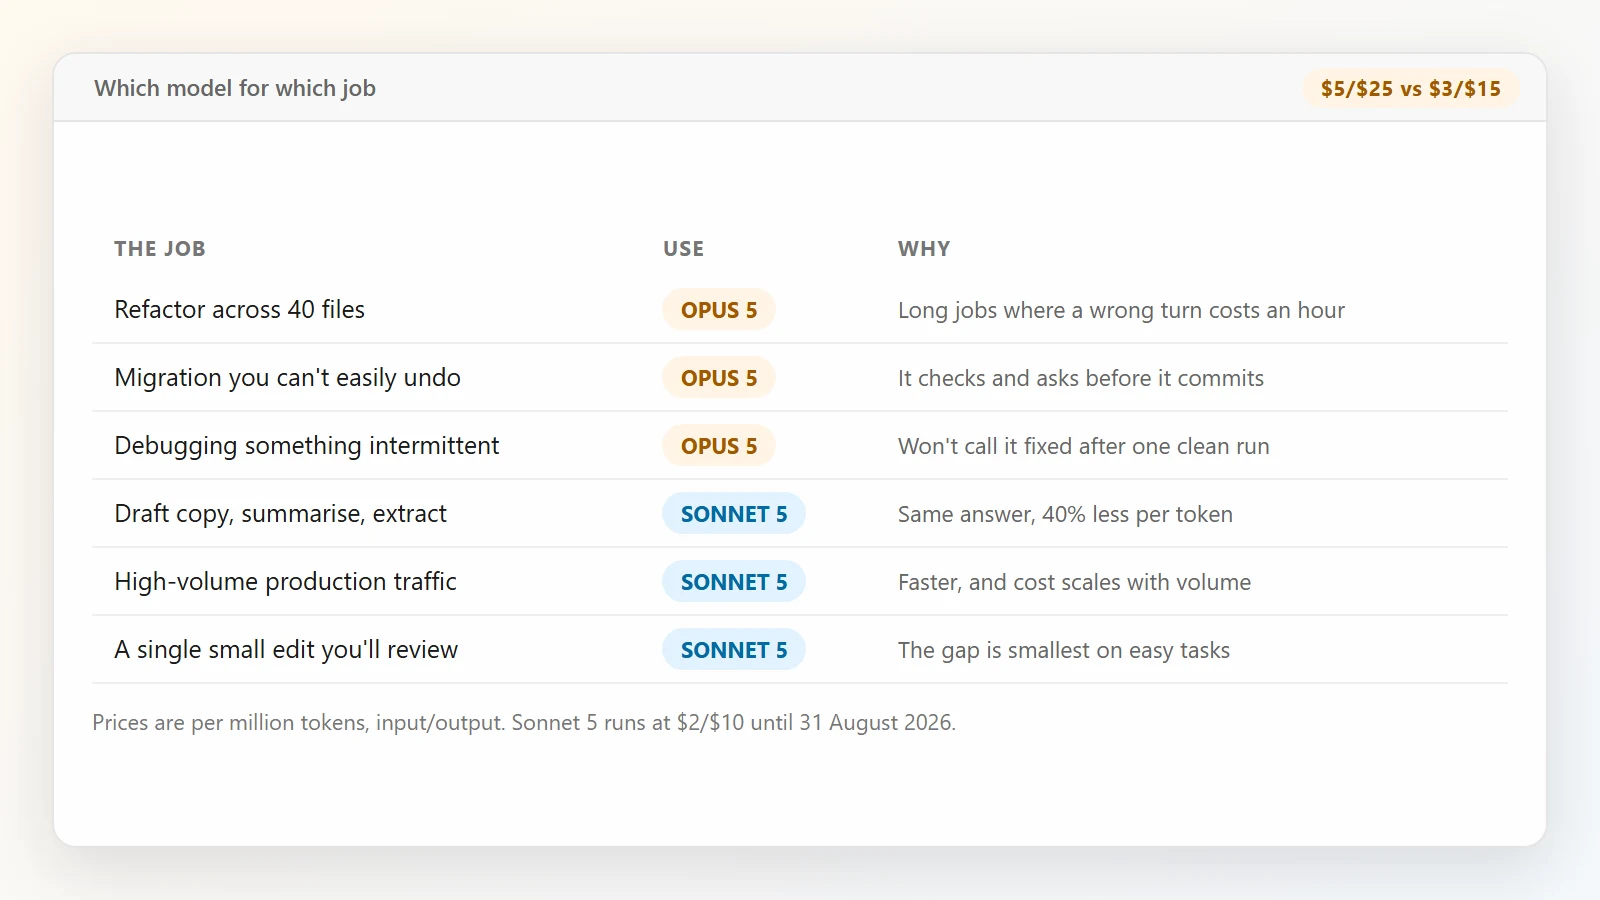The image size is (1600, 900).
Task: Click the USE column header
Action: pyautogui.click(x=684, y=249)
